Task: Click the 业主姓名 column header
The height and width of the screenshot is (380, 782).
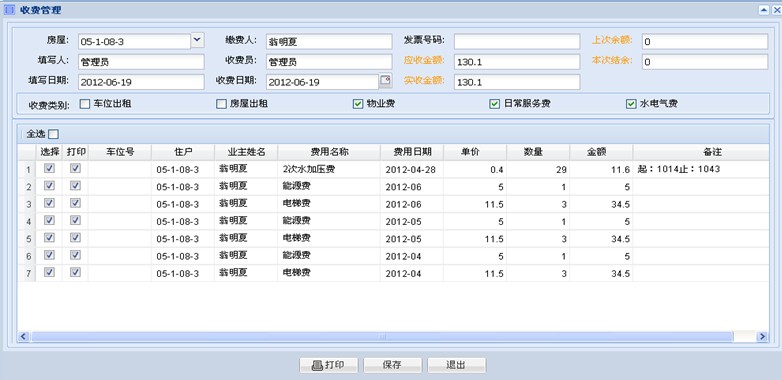Action: tap(246, 152)
